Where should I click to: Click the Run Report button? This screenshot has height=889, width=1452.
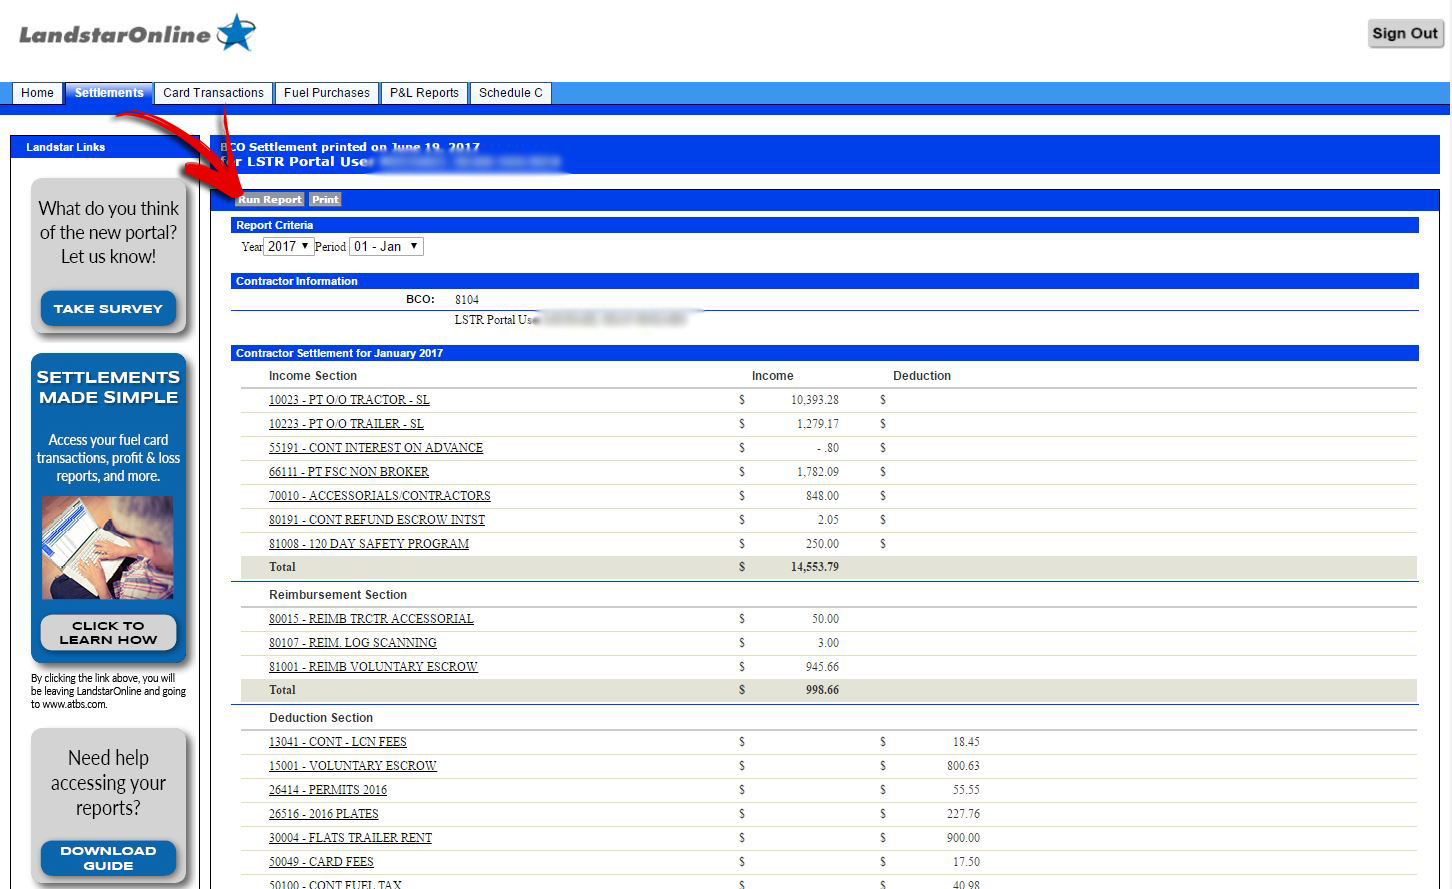click(270, 200)
